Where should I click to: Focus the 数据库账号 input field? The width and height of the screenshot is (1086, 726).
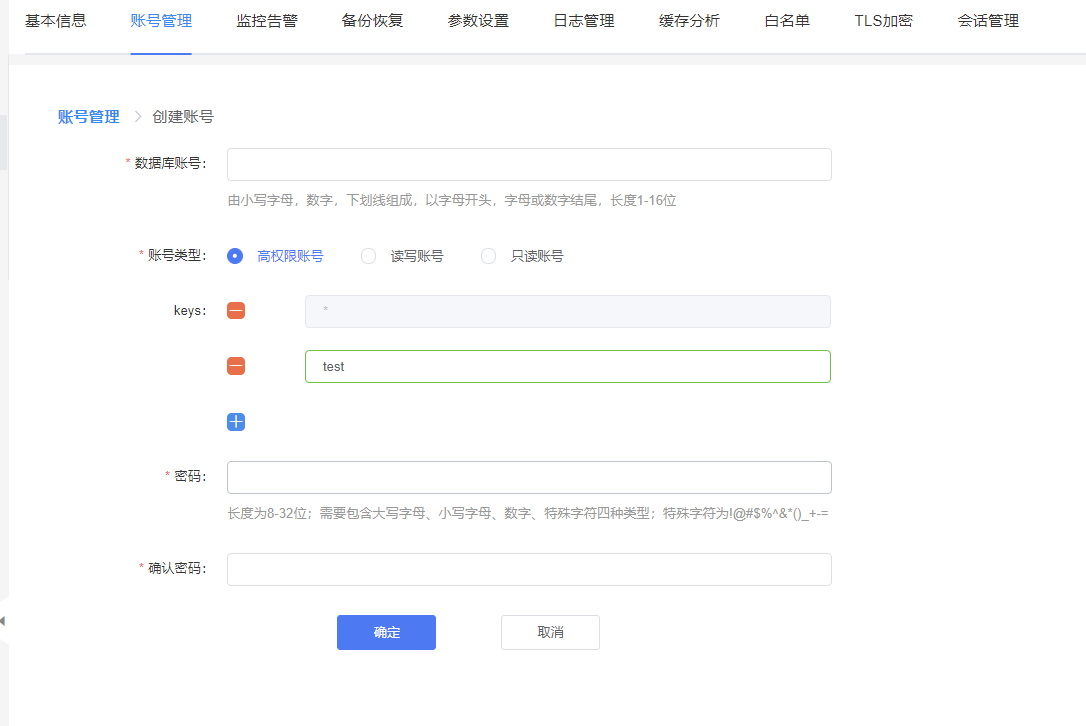point(529,165)
